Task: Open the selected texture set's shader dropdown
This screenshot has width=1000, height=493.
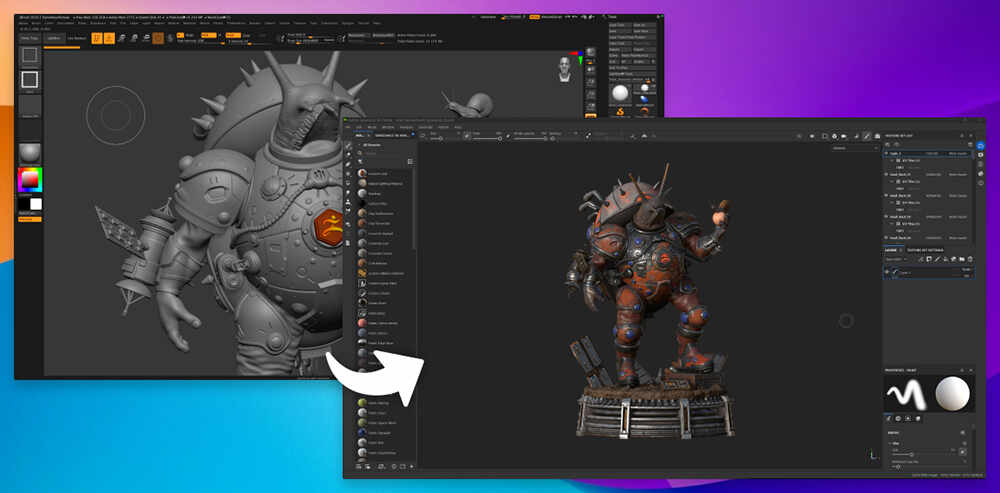Action: 958,153
